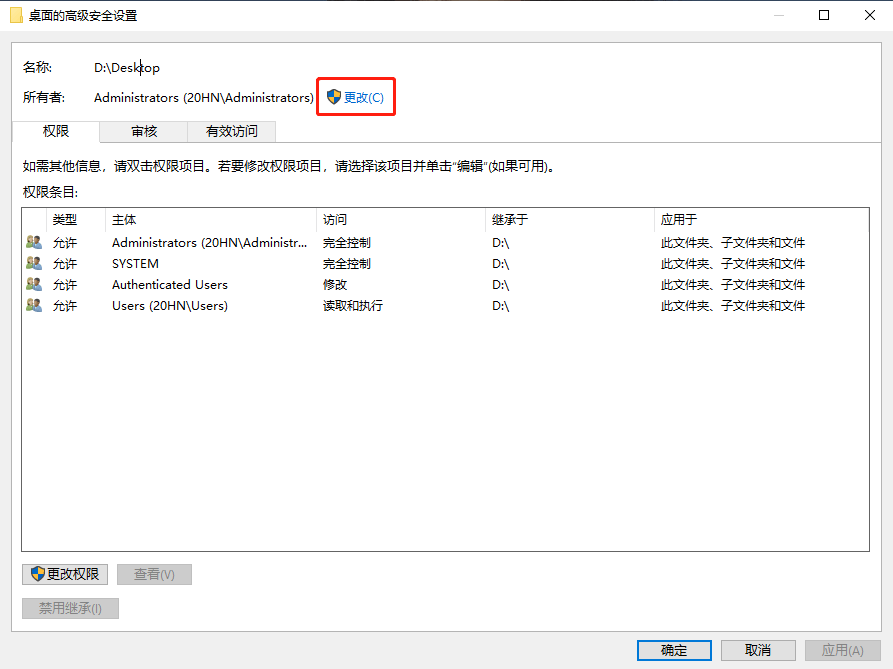Image resolution: width=893 pixels, height=669 pixels.
Task: Click the user icon on the SYSTEM row
Action: (31, 263)
